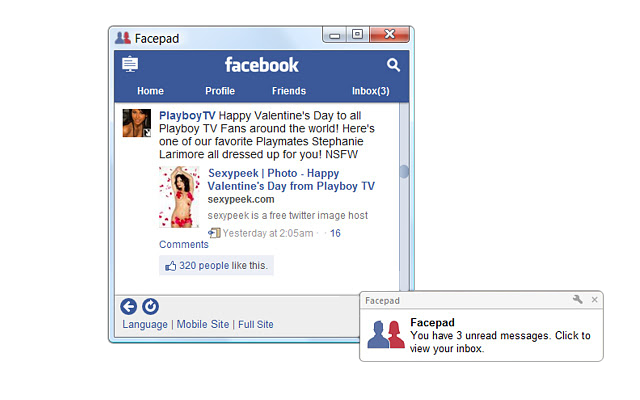Viewport: 640px width, 400px height.
Task: Open the Home tab
Action: pos(150,91)
